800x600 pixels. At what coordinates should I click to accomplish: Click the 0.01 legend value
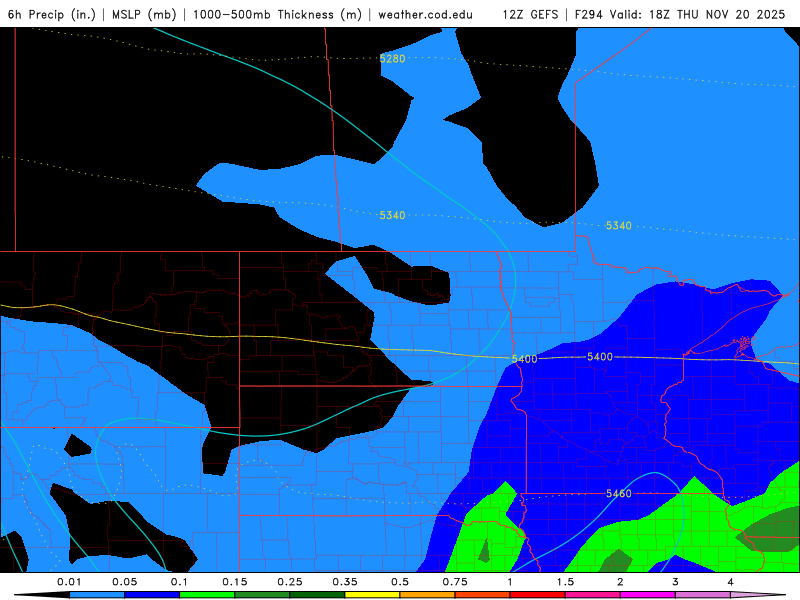(69, 582)
